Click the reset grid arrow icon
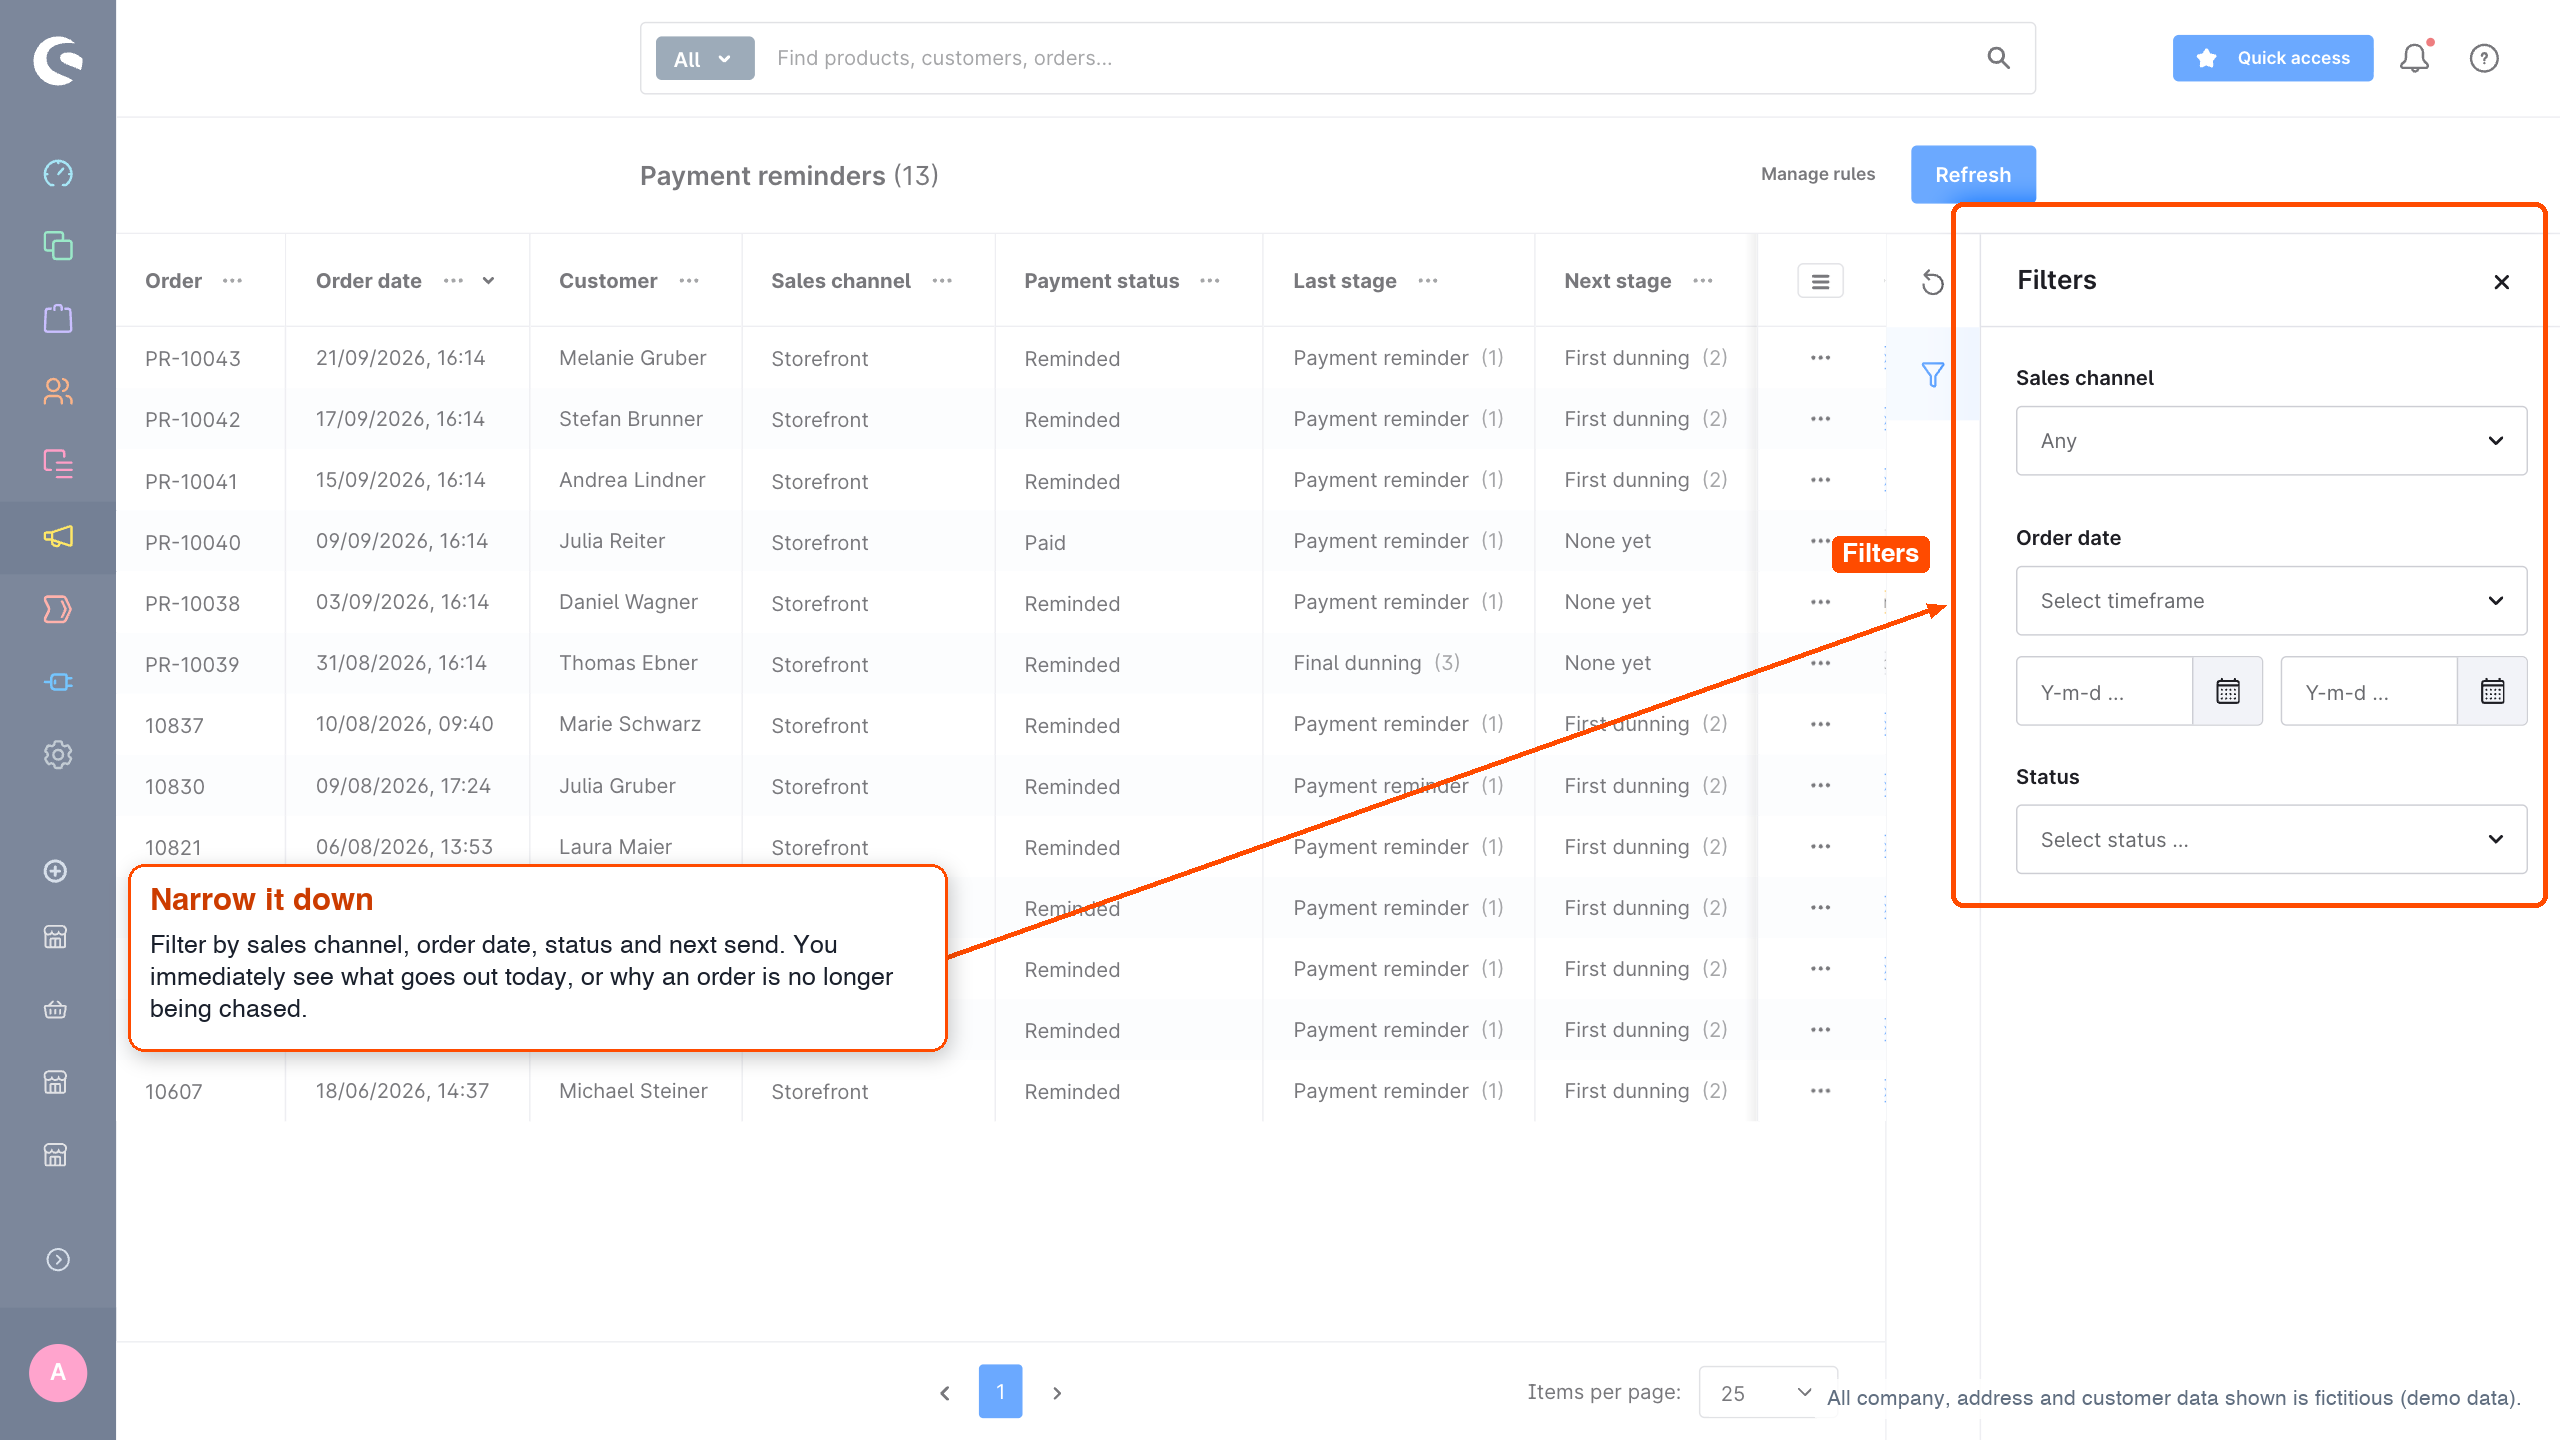The image size is (2560, 1440). (x=1933, y=283)
